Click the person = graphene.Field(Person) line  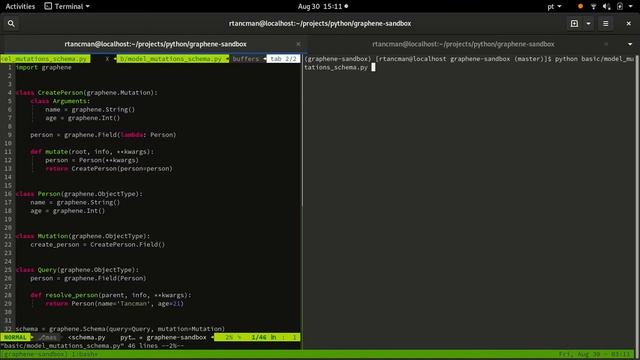point(88,278)
